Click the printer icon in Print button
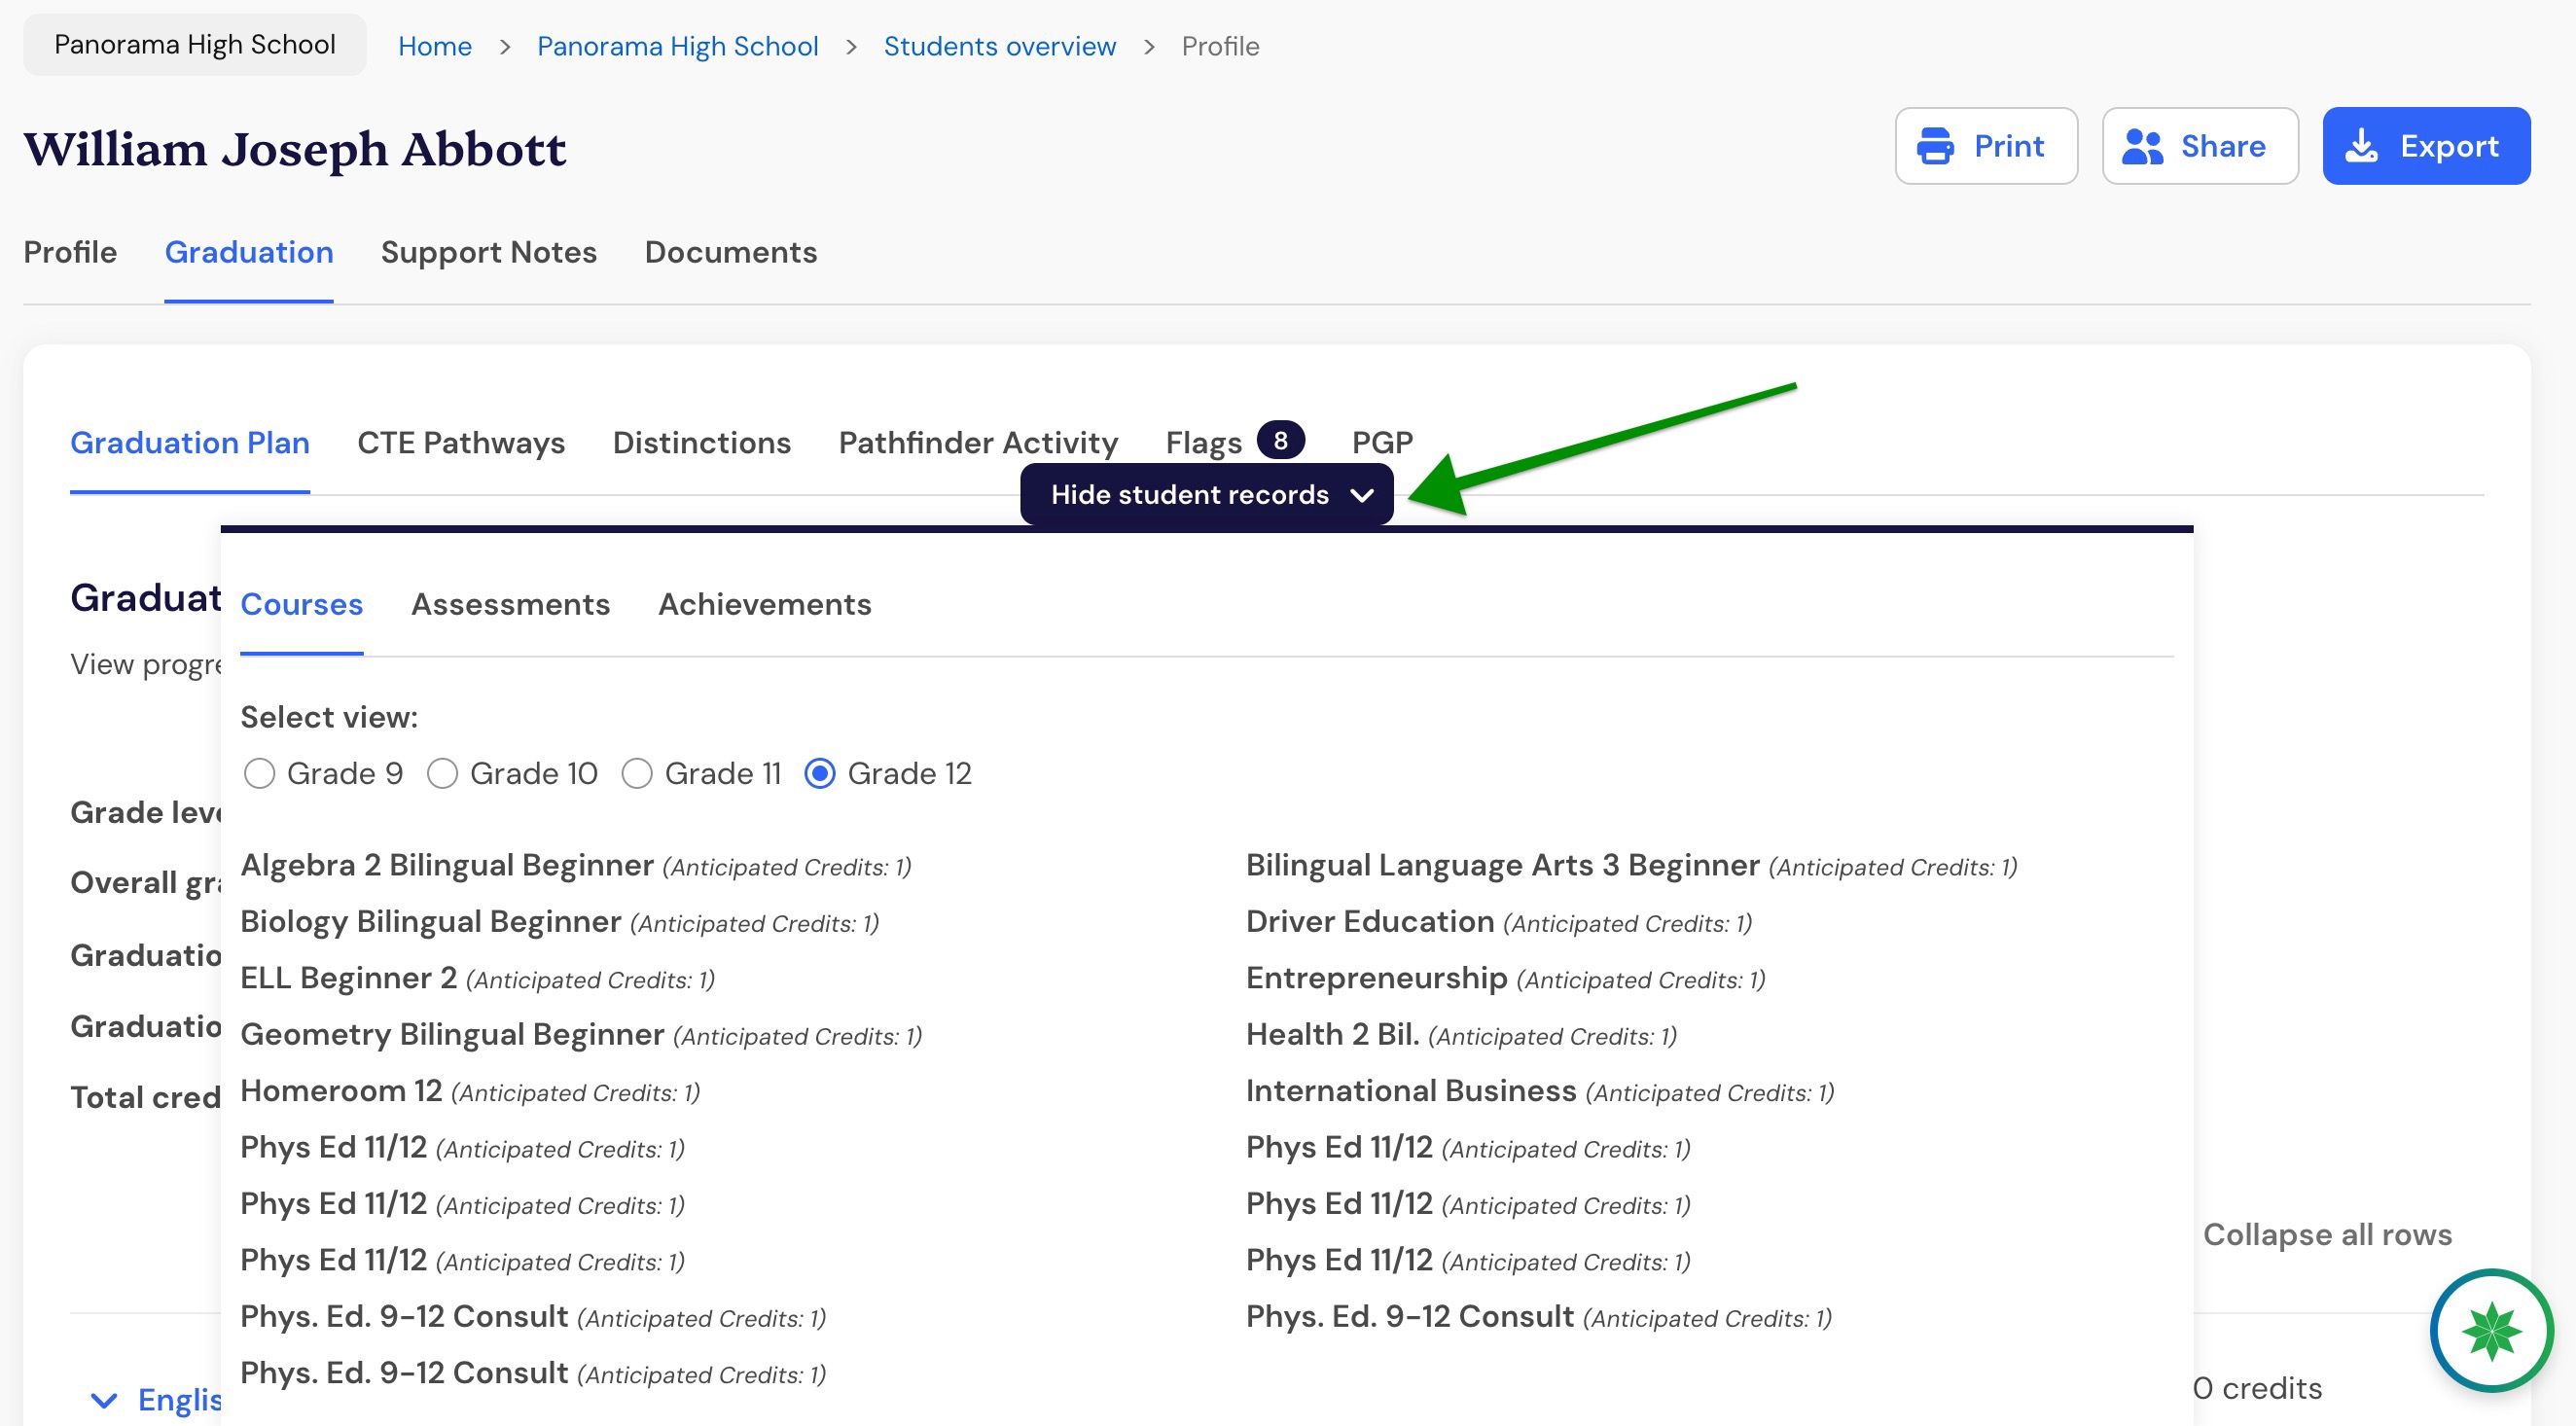The width and height of the screenshot is (2576, 1426). click(x=1935, y=146)
